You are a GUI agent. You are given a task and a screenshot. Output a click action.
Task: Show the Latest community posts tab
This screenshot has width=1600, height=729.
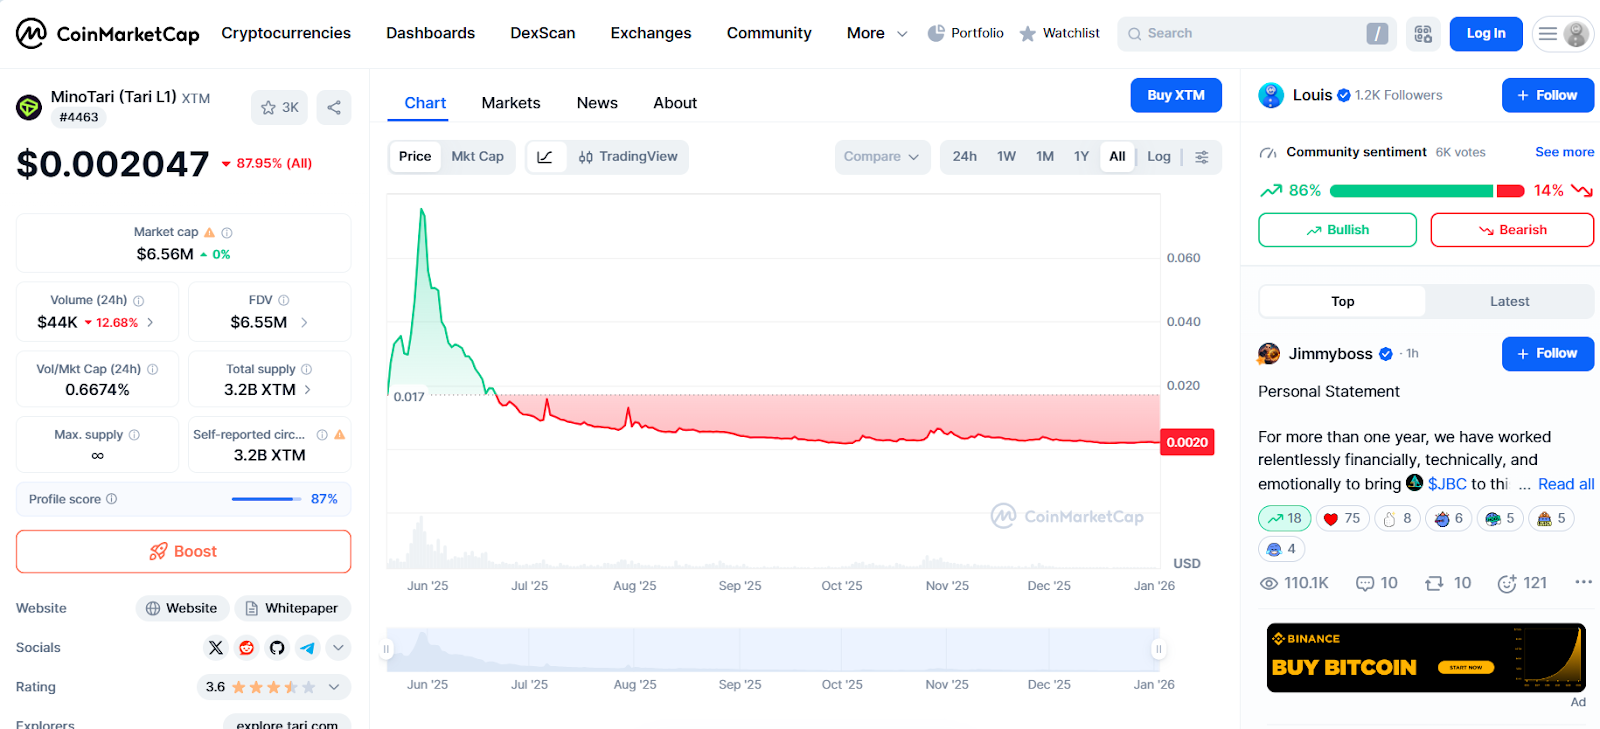click(1509, 301)
